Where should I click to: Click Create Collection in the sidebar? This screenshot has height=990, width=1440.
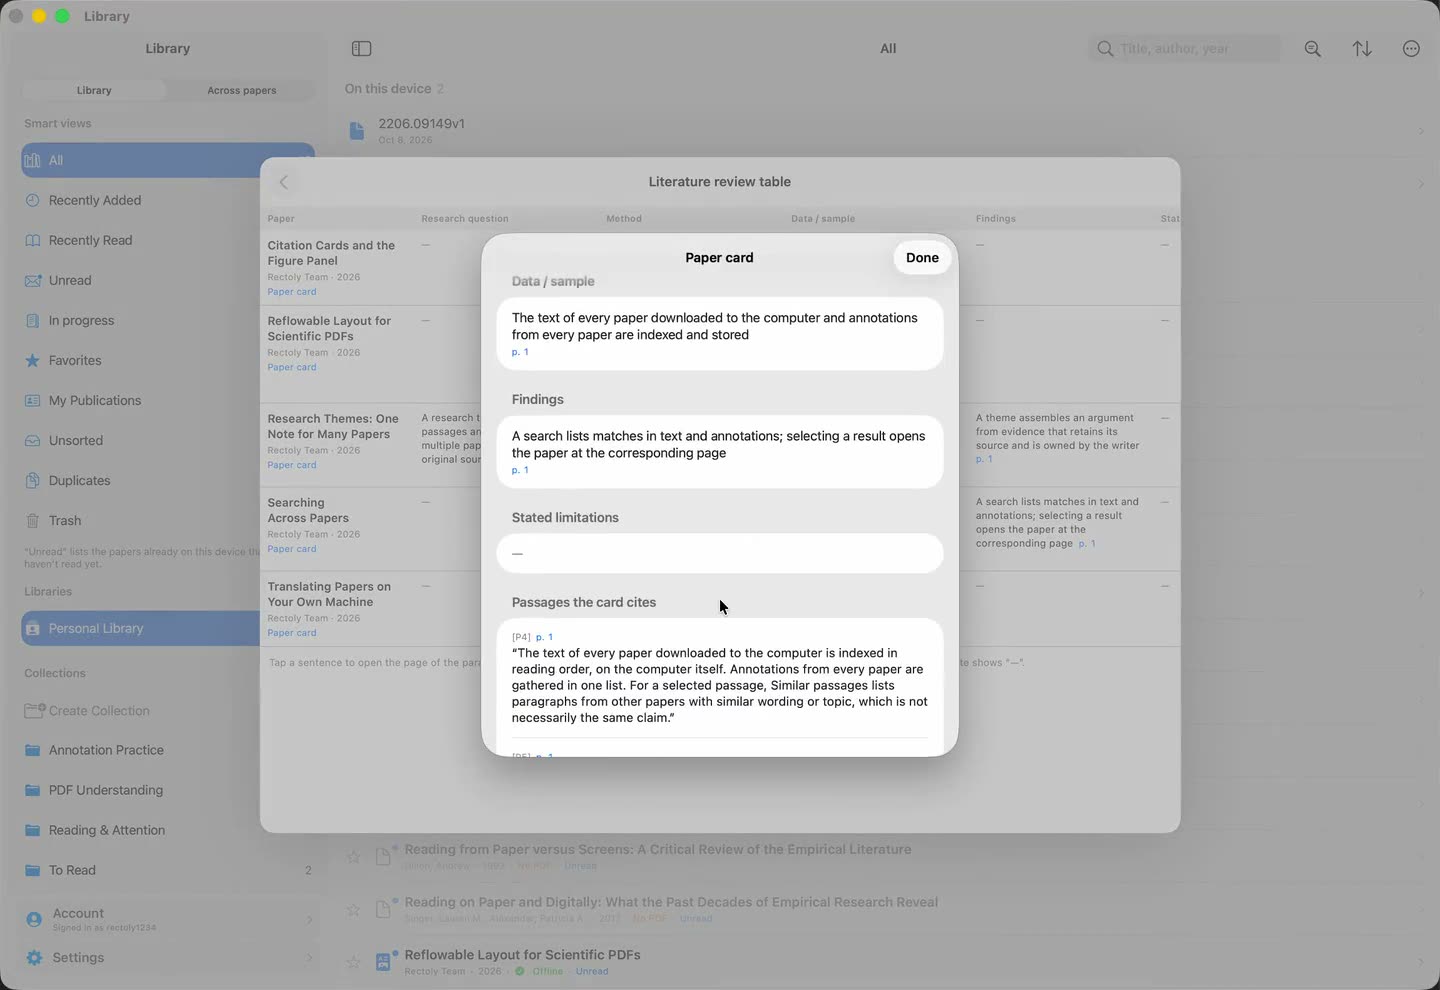point(168,711)
